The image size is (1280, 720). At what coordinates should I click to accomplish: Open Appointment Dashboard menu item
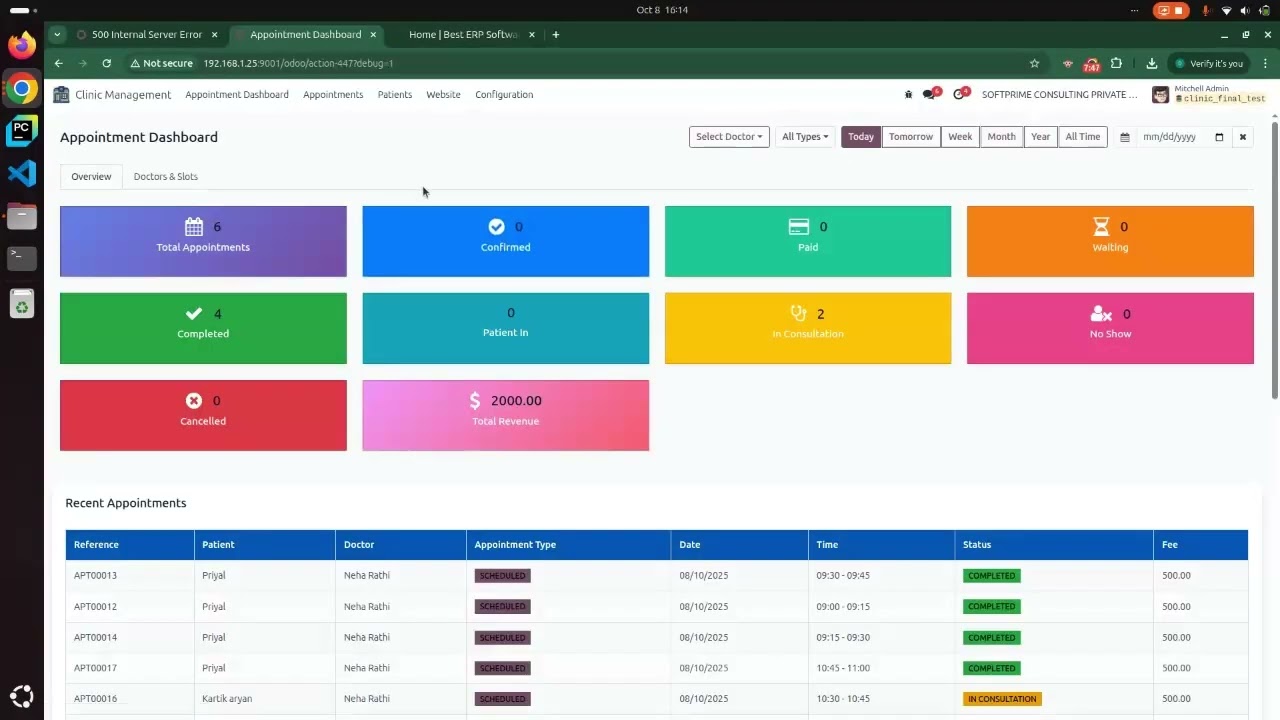237,94
